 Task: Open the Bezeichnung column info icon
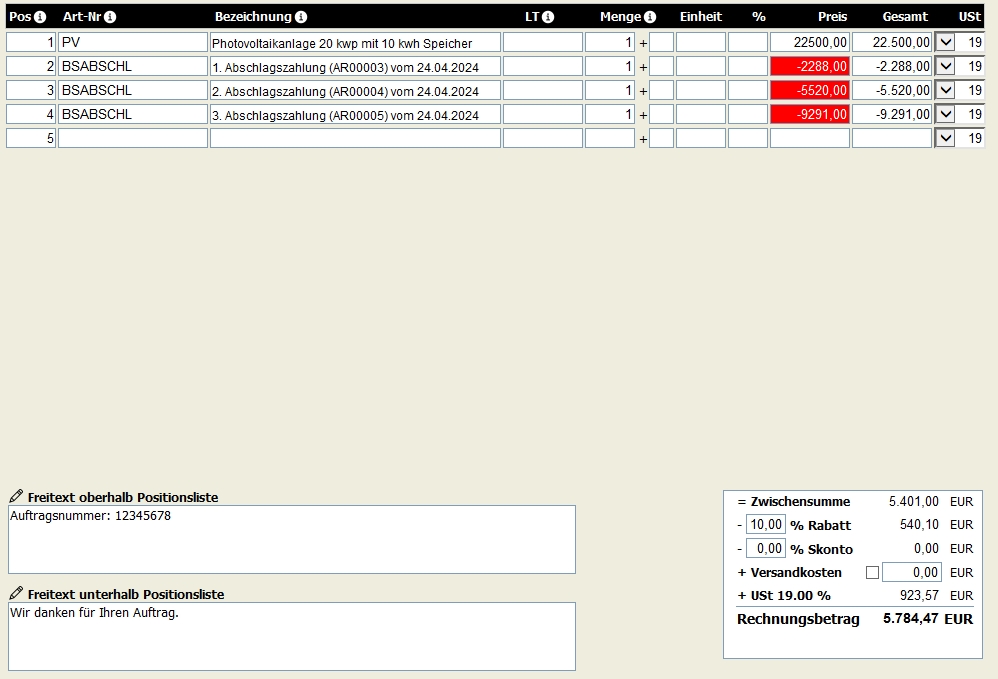coord(301,17)
